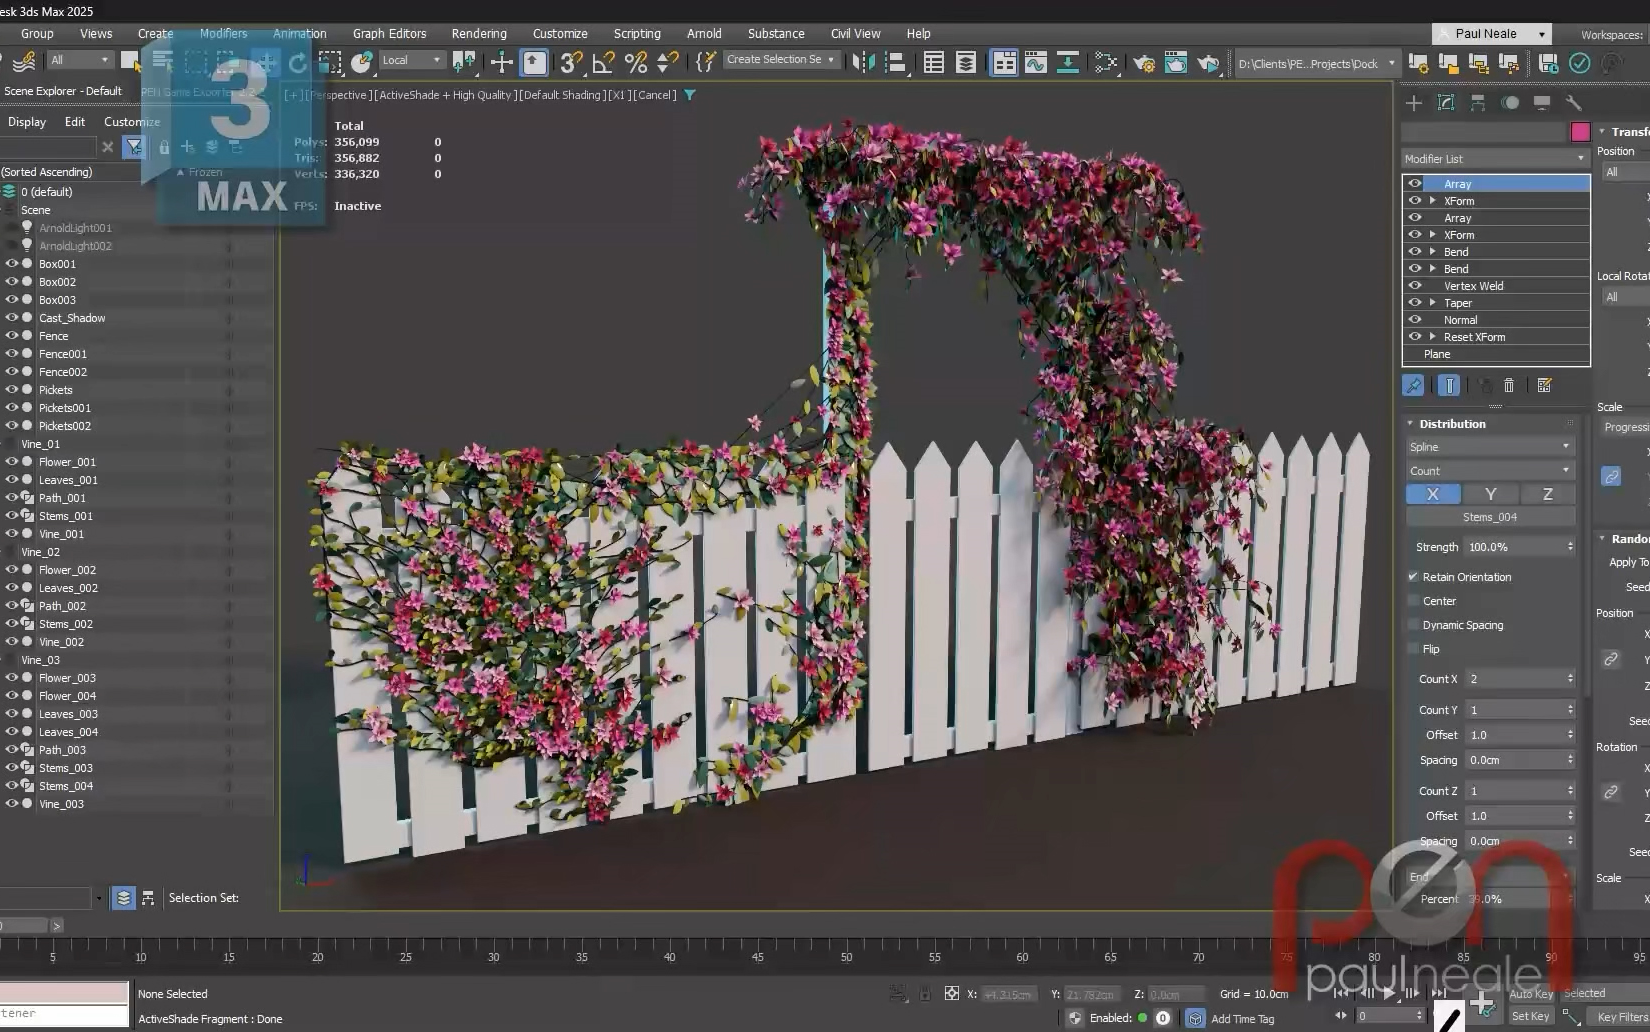Open Edit Named Selection Sets
The width and height of the screenshot is (1650, 1032).
click(705, 62)
